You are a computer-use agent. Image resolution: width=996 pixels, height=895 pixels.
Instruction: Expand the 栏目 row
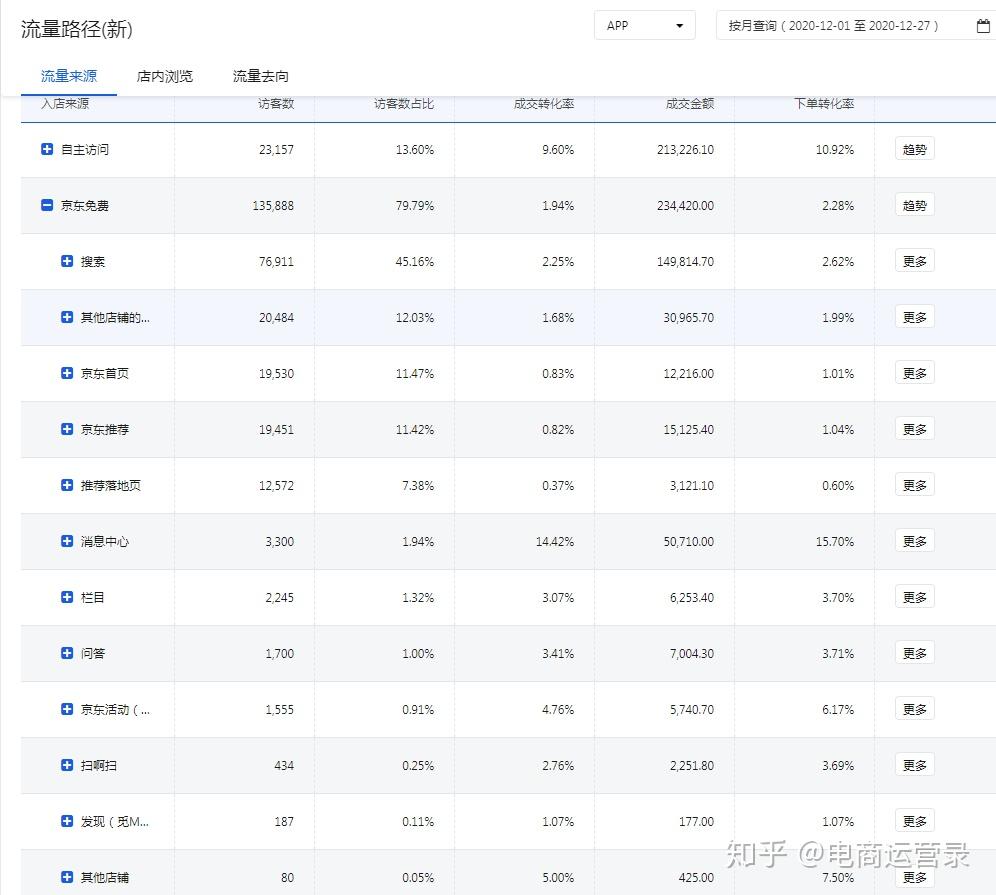(x=67, y=597)
